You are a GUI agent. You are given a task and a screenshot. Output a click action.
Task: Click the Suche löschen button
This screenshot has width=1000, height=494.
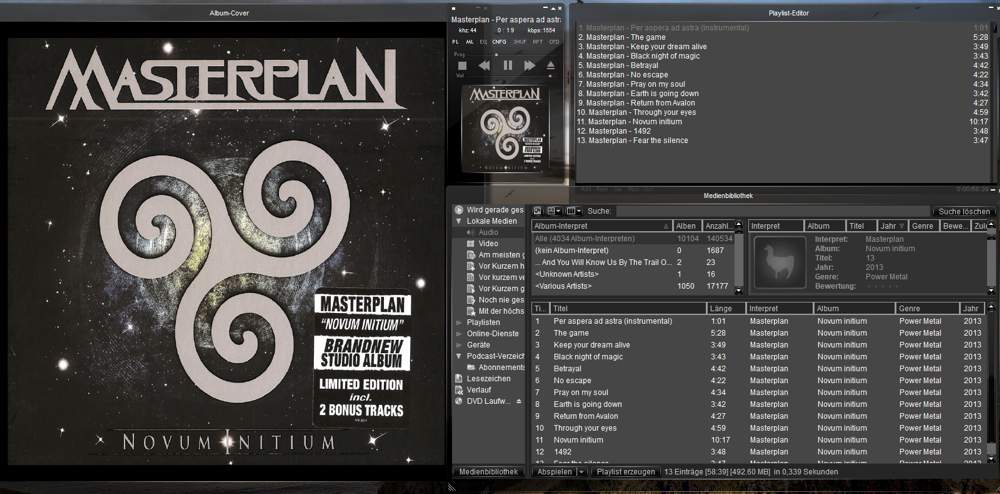pyautogui.click(x=963, y=212)
